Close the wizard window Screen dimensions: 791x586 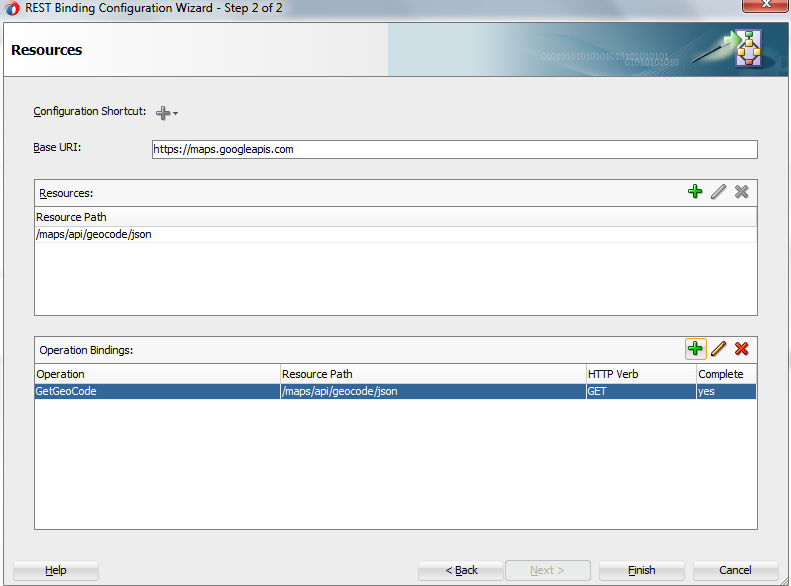pyautogui.click(x=765, y=5)
